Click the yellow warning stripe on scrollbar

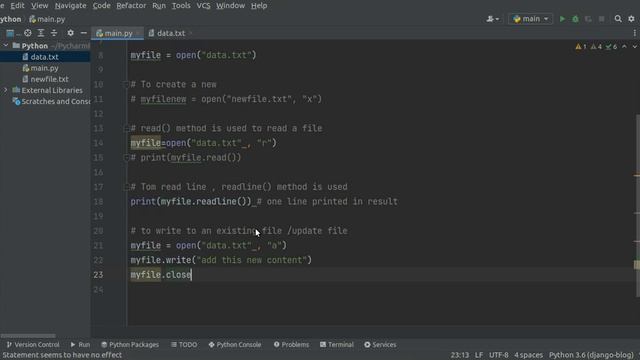[637, 265]
